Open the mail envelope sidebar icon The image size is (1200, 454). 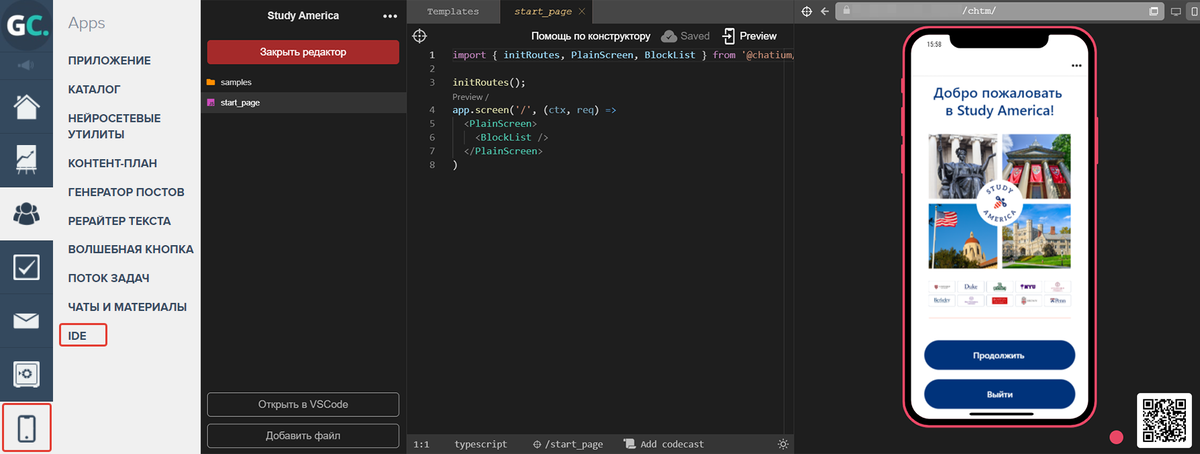26,320
